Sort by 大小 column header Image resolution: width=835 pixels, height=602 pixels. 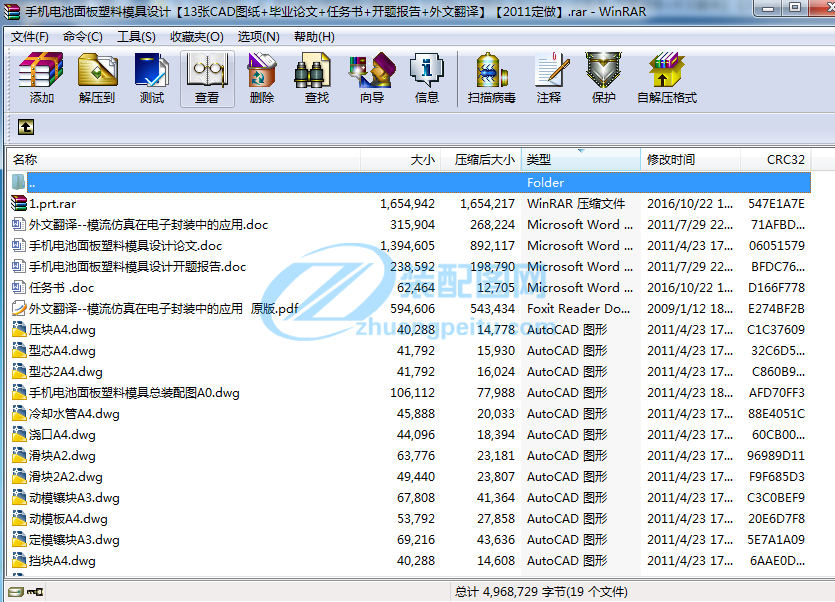[x=400, y=160]
